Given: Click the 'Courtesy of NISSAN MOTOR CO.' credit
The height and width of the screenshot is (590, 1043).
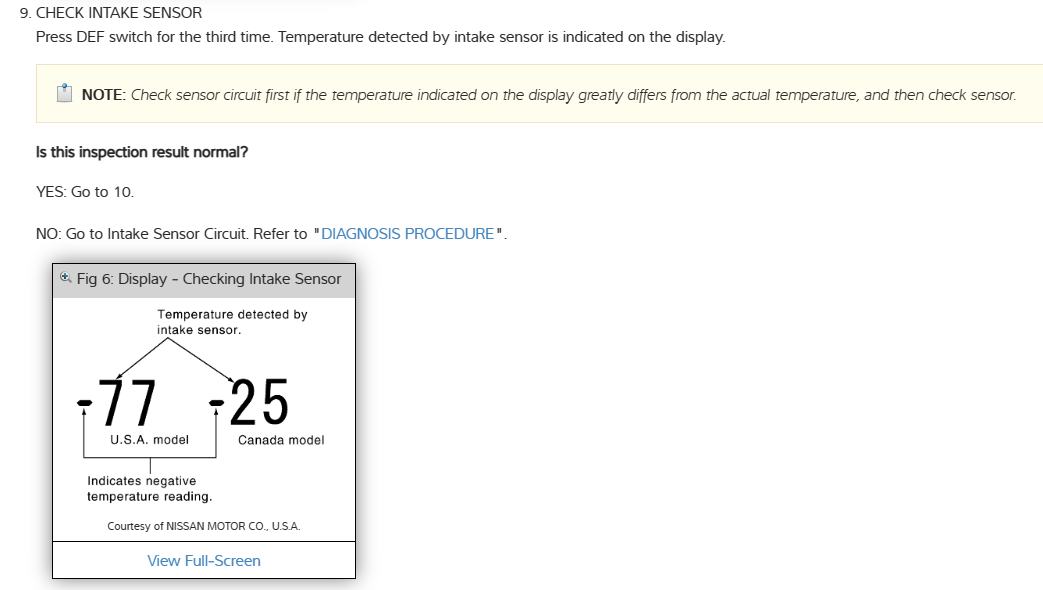Looking at the screenshot, I should [x=204, y=526].
